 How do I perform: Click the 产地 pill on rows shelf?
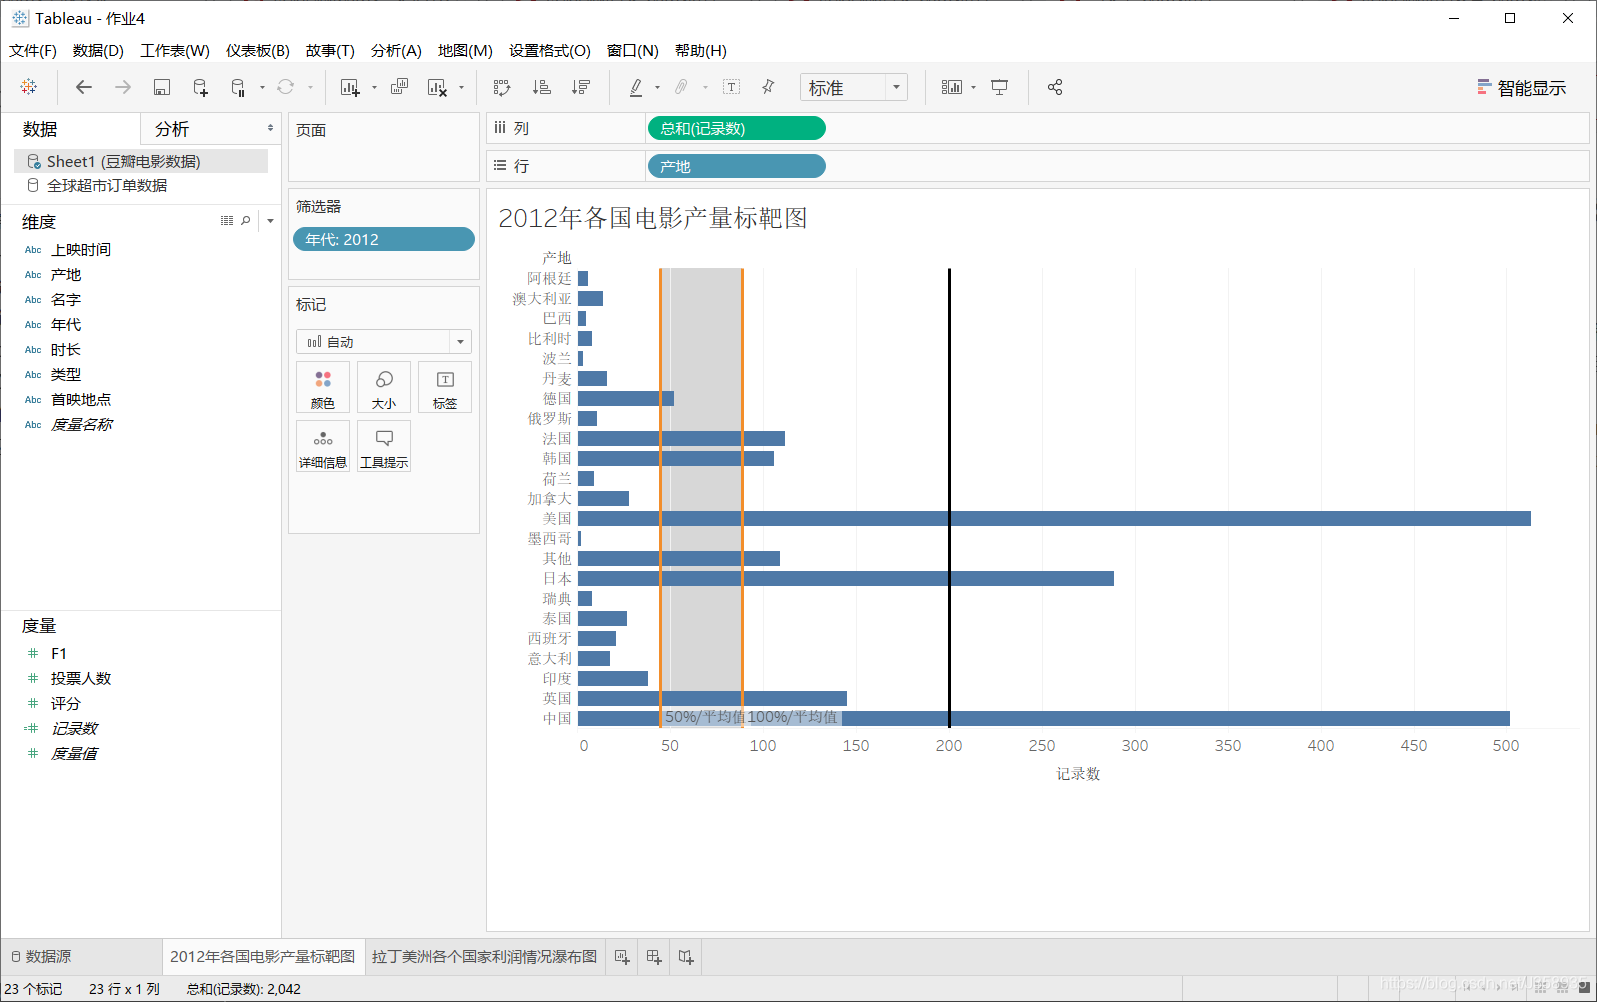737,166
